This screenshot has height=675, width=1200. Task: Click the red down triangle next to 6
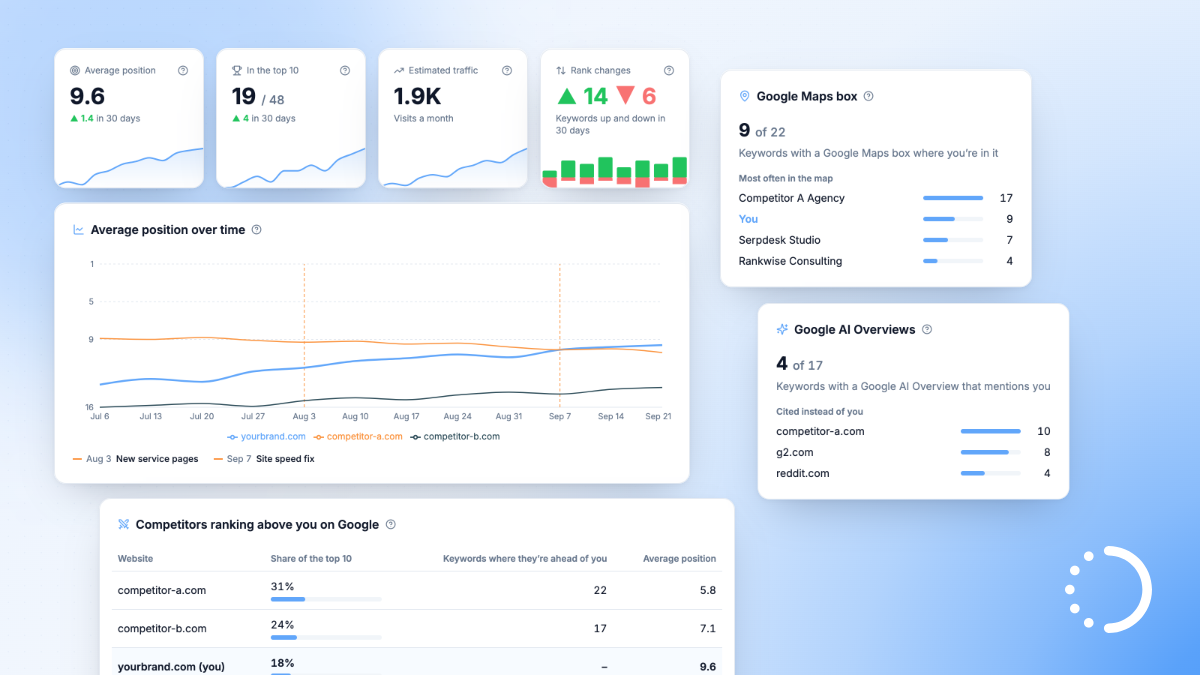pos(626,96)
